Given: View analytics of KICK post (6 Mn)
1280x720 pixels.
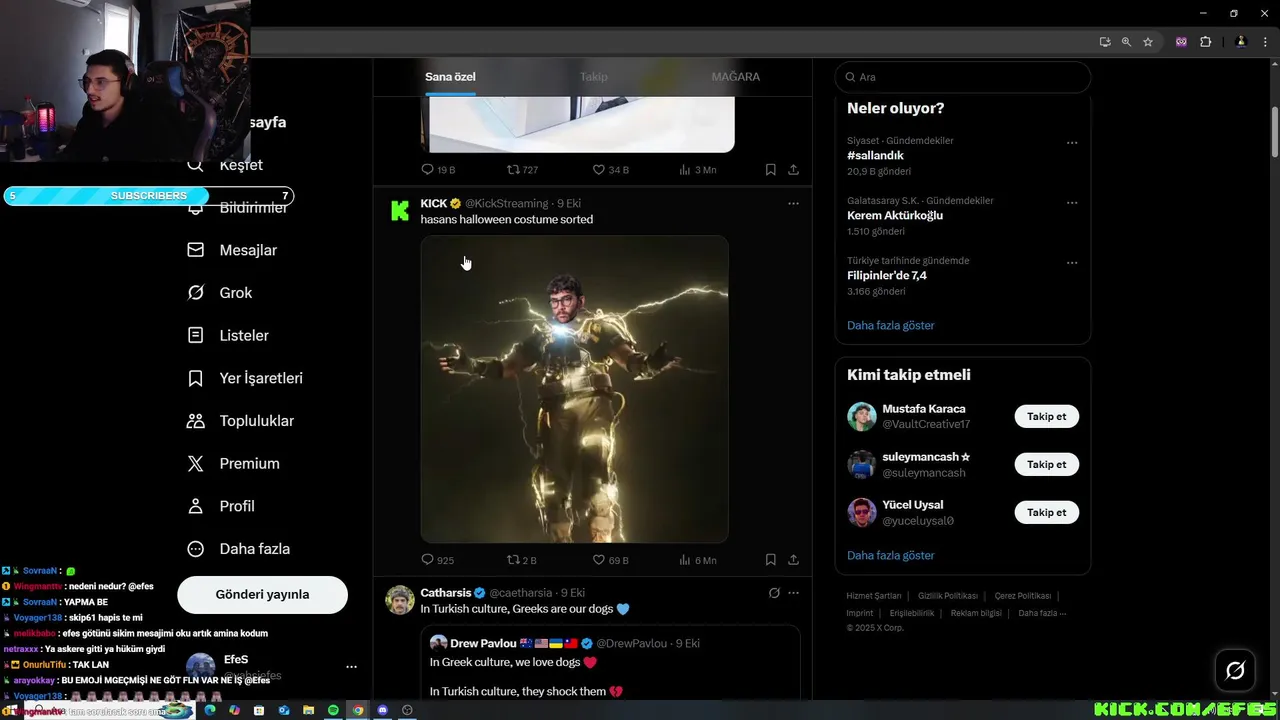Looking at the screenshot, I should tap(697, 560).
